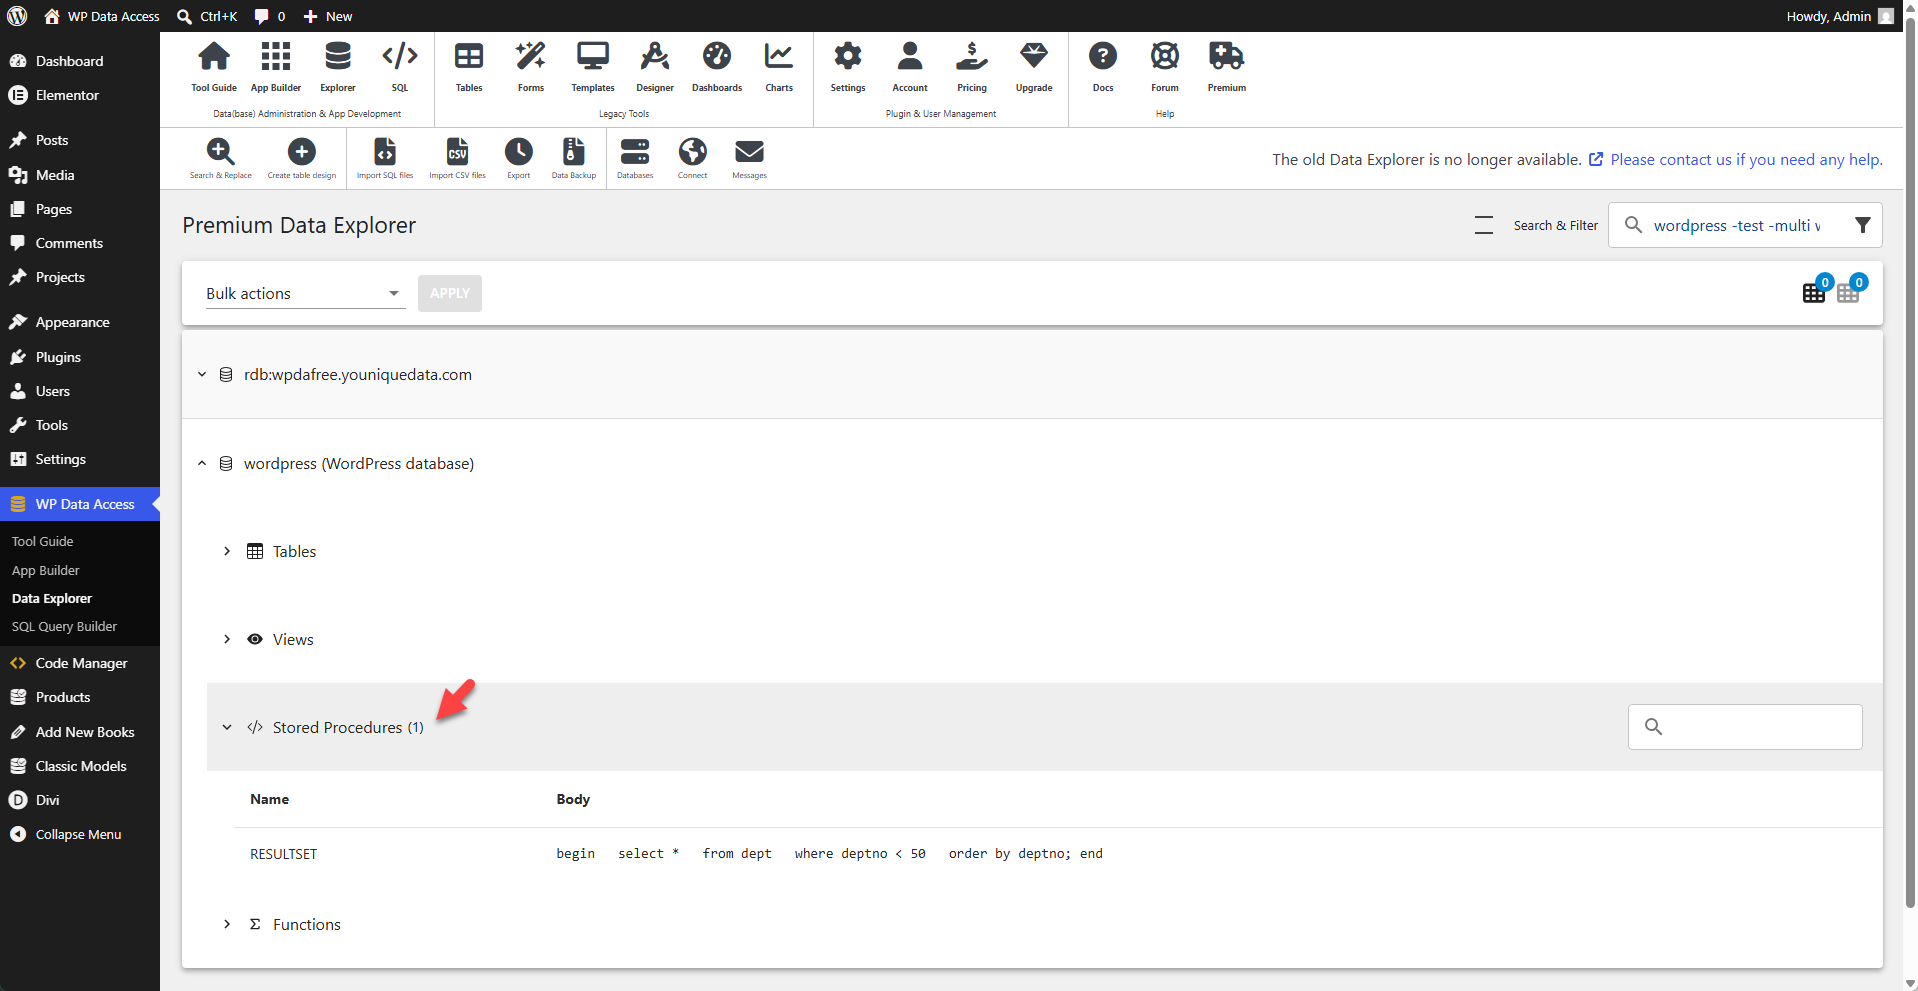Collapse the Stored Procedures section
The height and width of the screenshot is (991, 1918).
tap(227, 727)
